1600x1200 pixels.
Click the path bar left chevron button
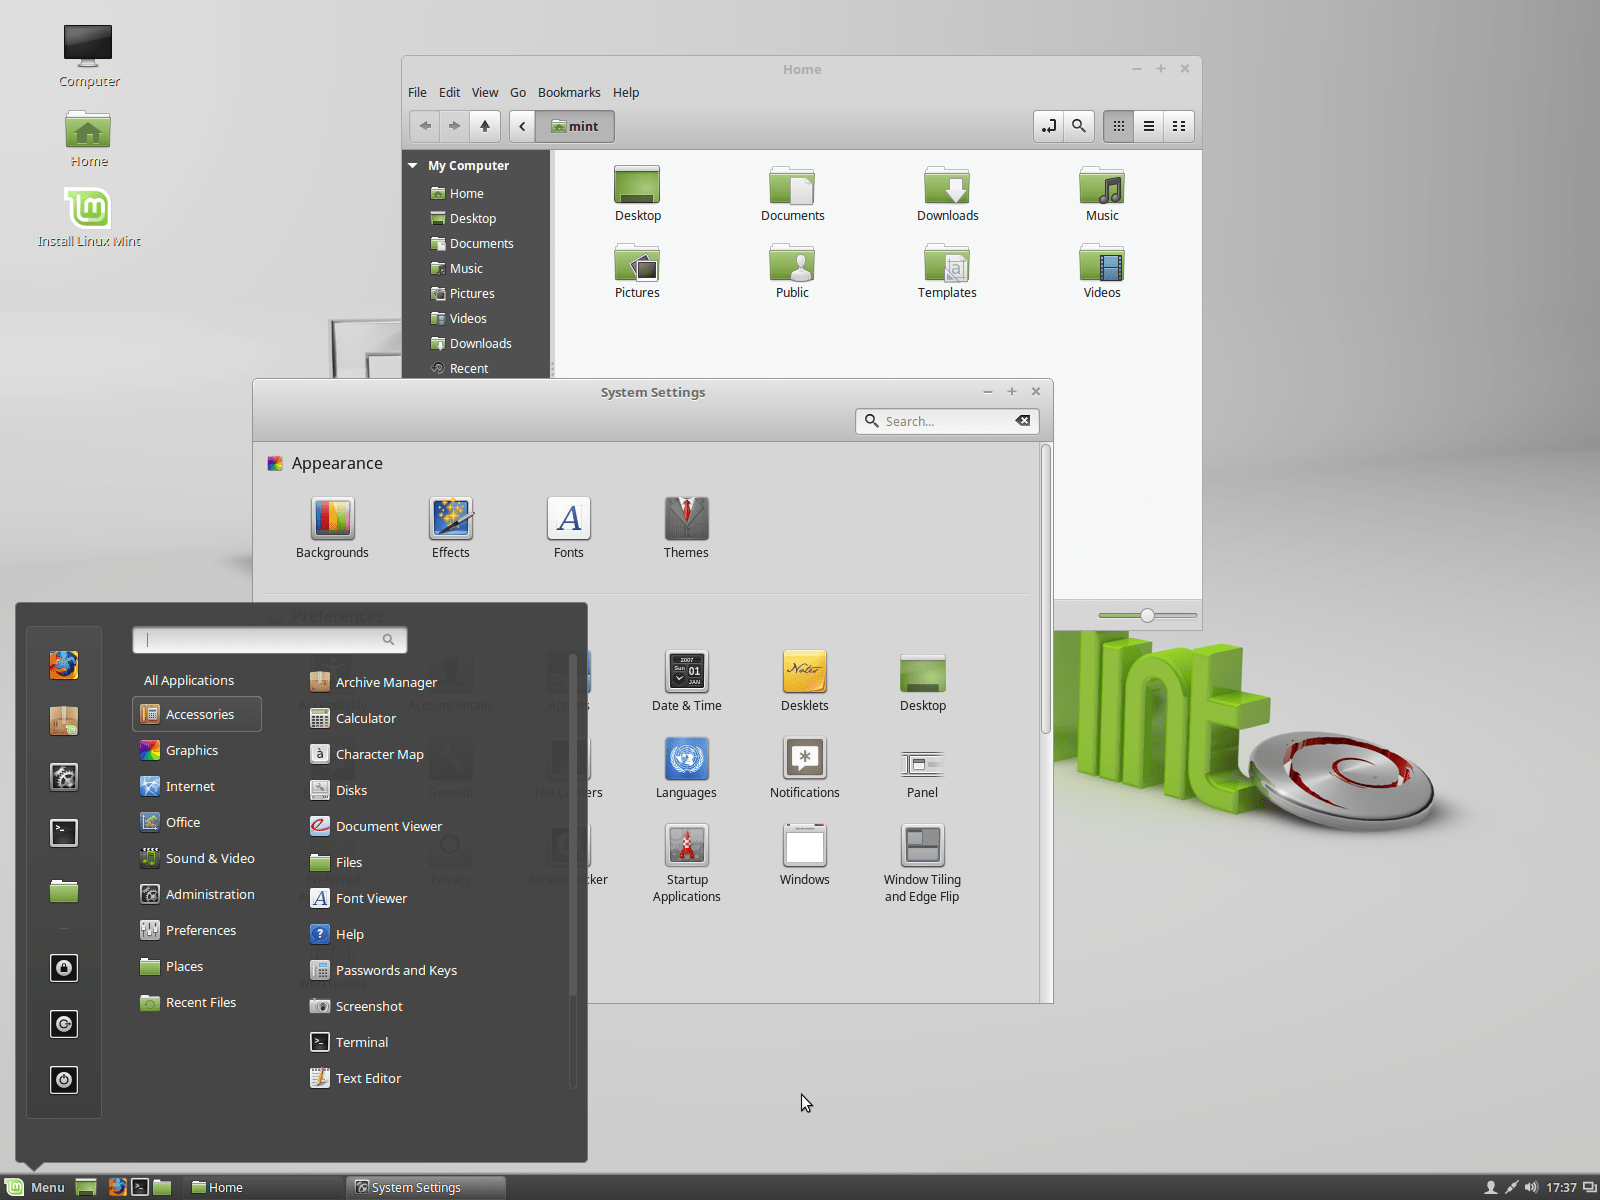tap(522, 126)
